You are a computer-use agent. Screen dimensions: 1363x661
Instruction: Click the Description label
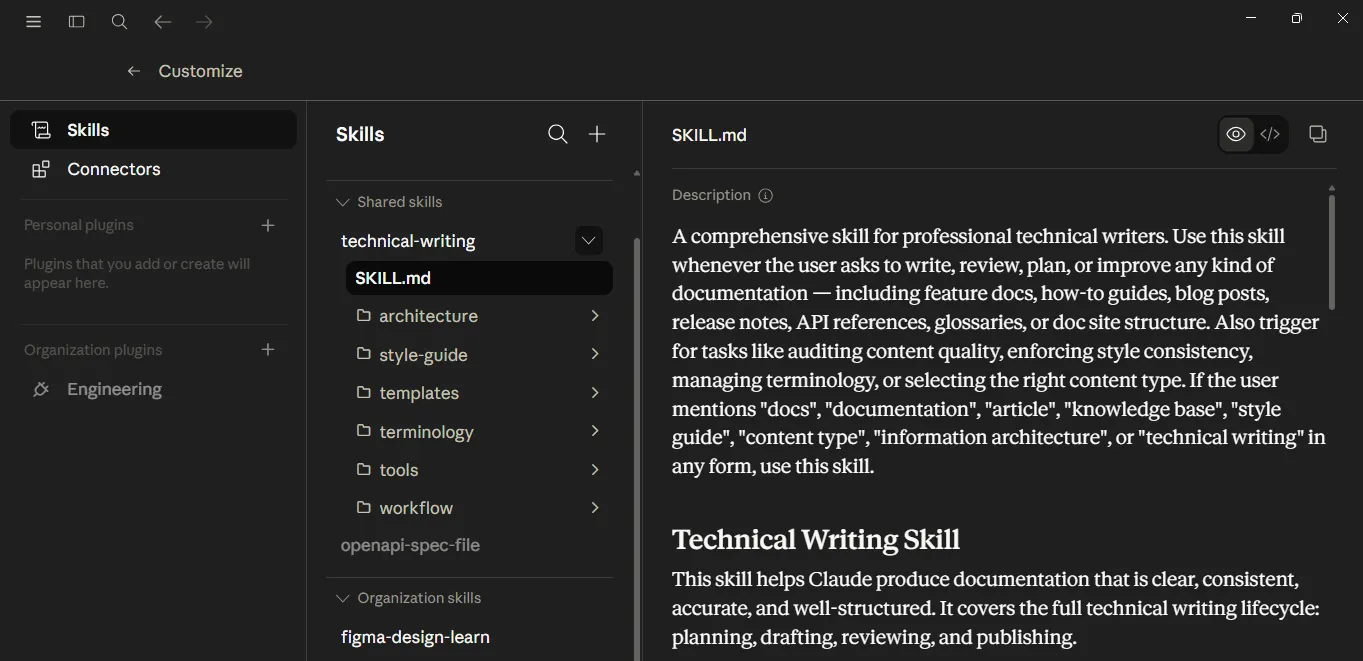(x=711, y=195)
